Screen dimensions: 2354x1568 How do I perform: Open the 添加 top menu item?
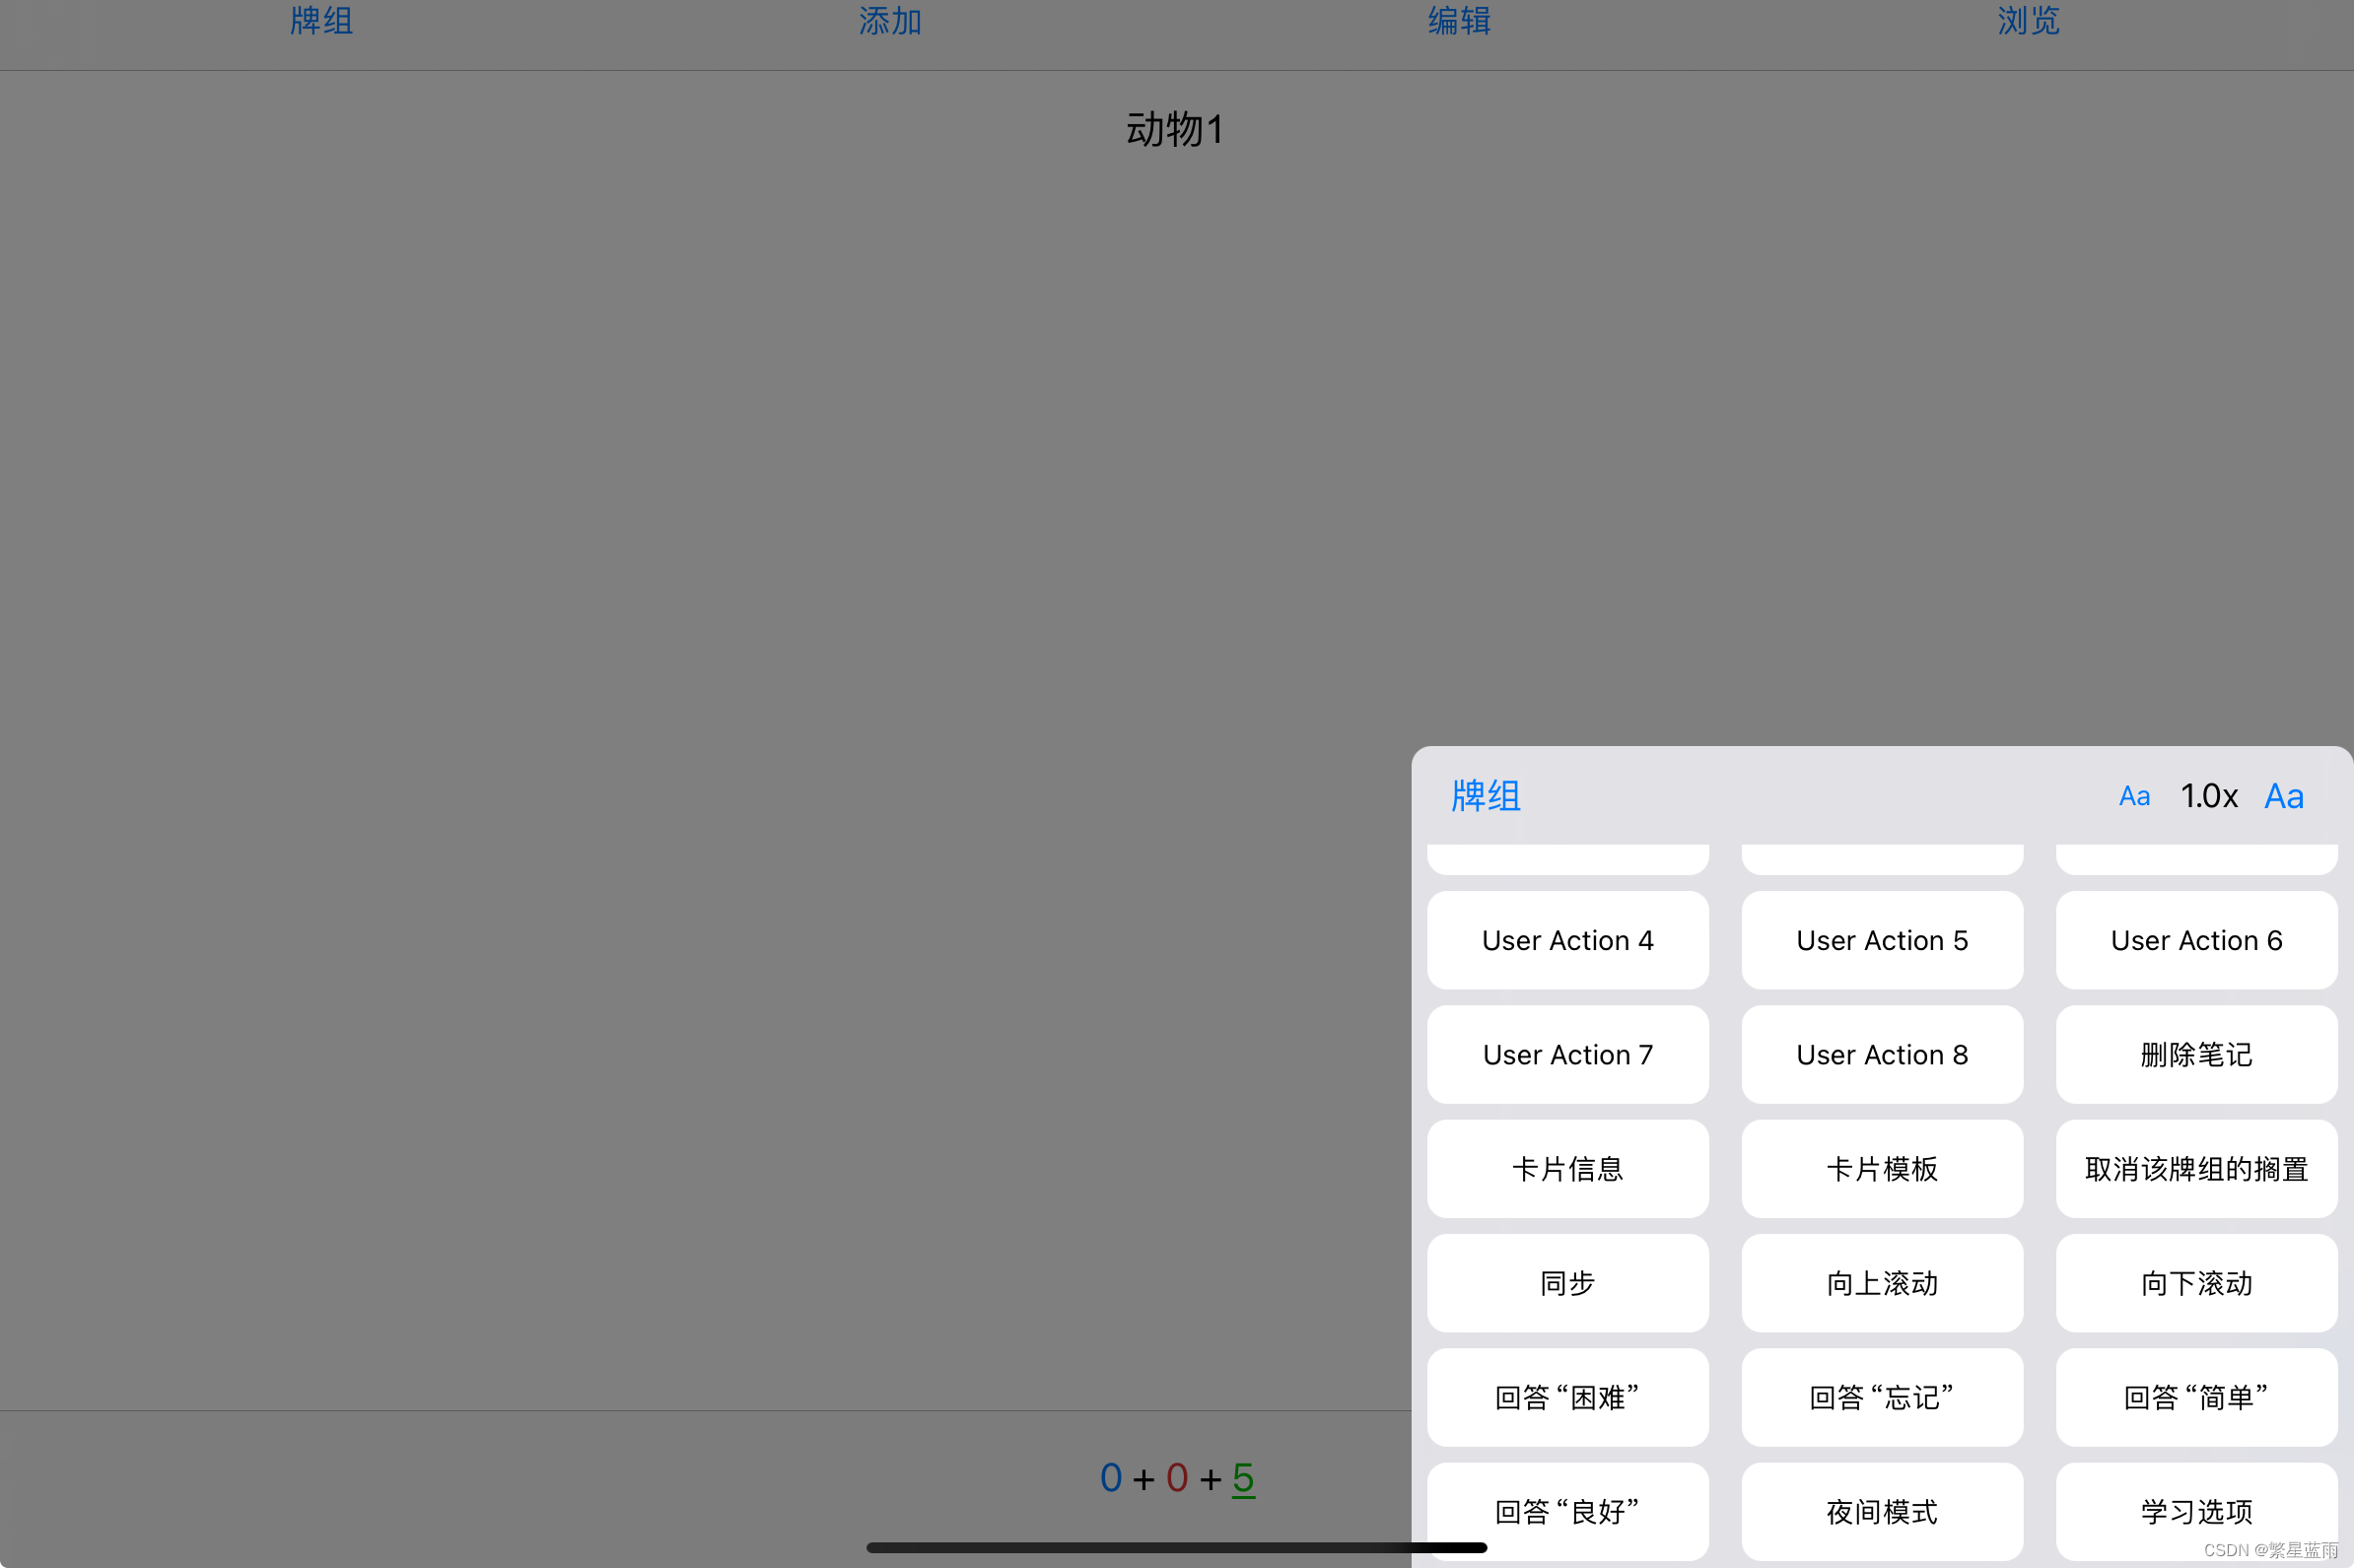[890, 21]
